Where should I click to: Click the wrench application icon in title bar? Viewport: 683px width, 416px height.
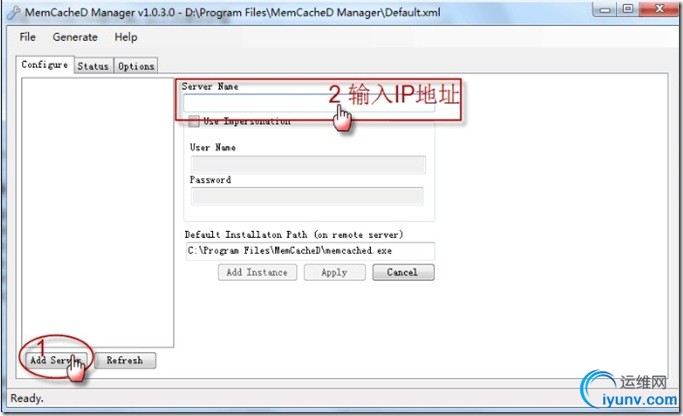[13, 13]
